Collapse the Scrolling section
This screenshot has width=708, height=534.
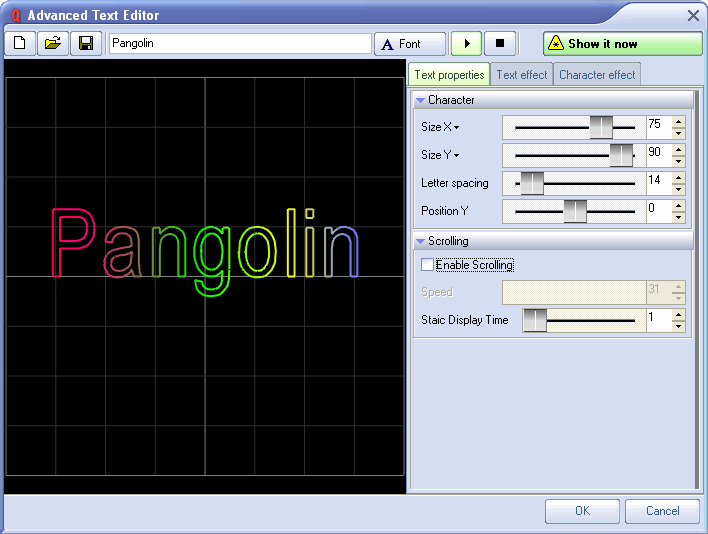click(x=421, y=241)
